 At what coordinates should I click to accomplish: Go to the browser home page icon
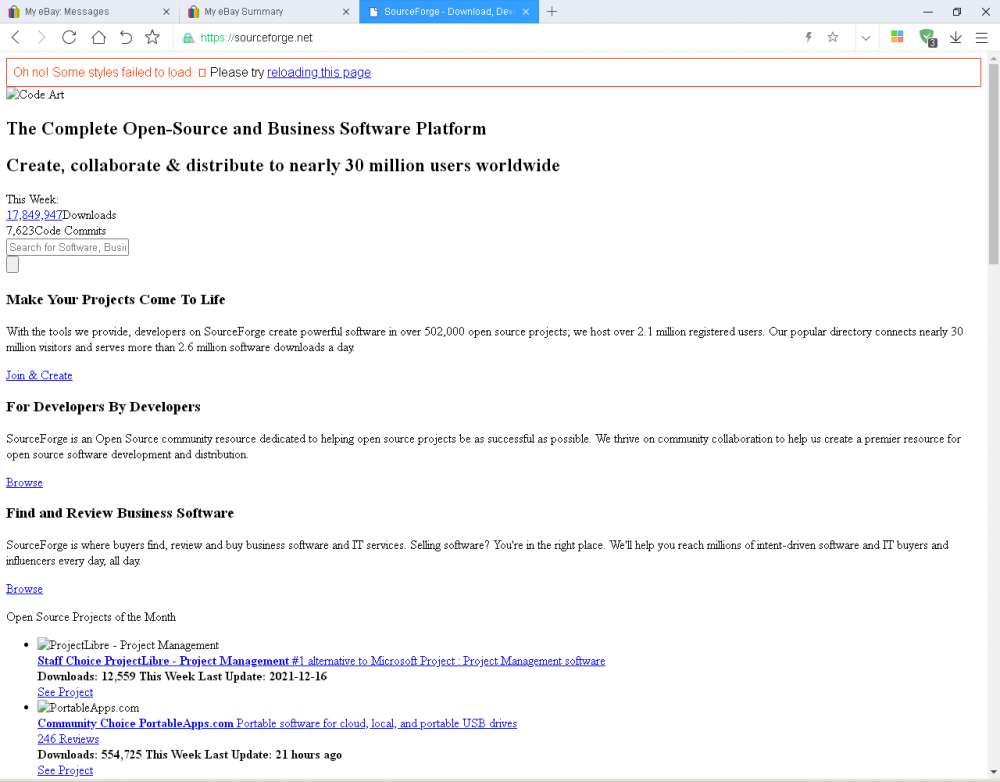coord(98,37)
